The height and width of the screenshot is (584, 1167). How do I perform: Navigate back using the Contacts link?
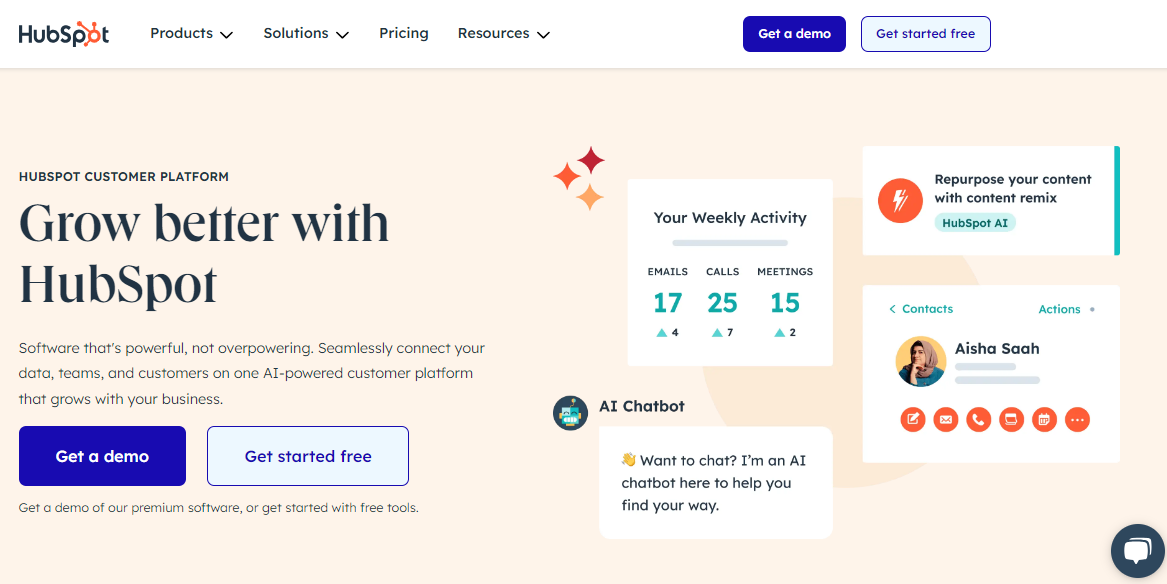tap(920, 309)
